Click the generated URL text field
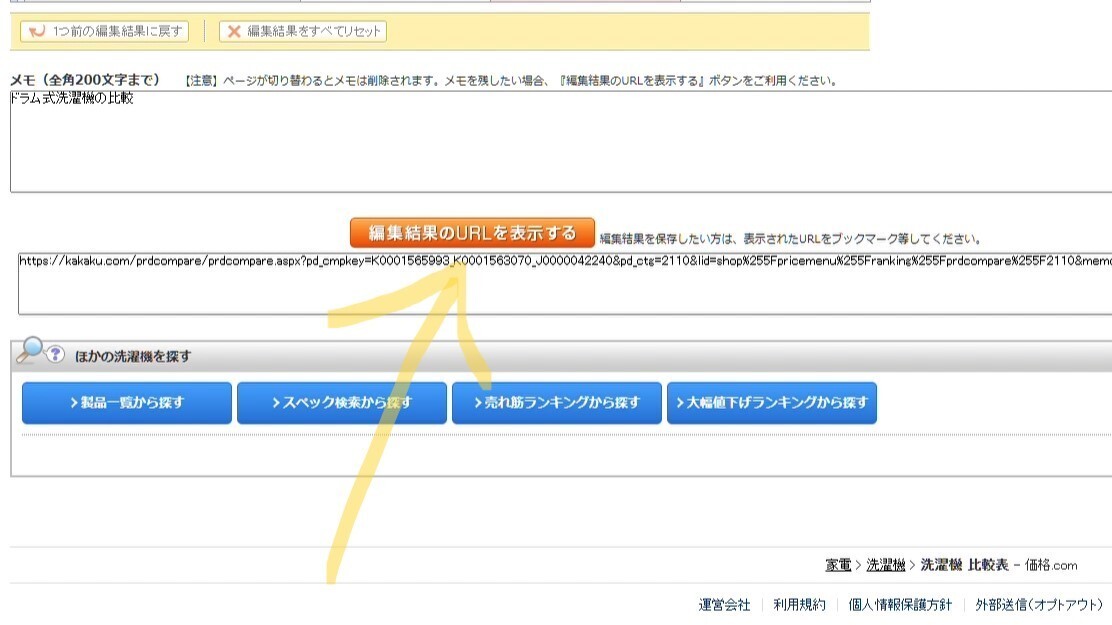This screenshot has height=625, width=1112. [565, 283]
